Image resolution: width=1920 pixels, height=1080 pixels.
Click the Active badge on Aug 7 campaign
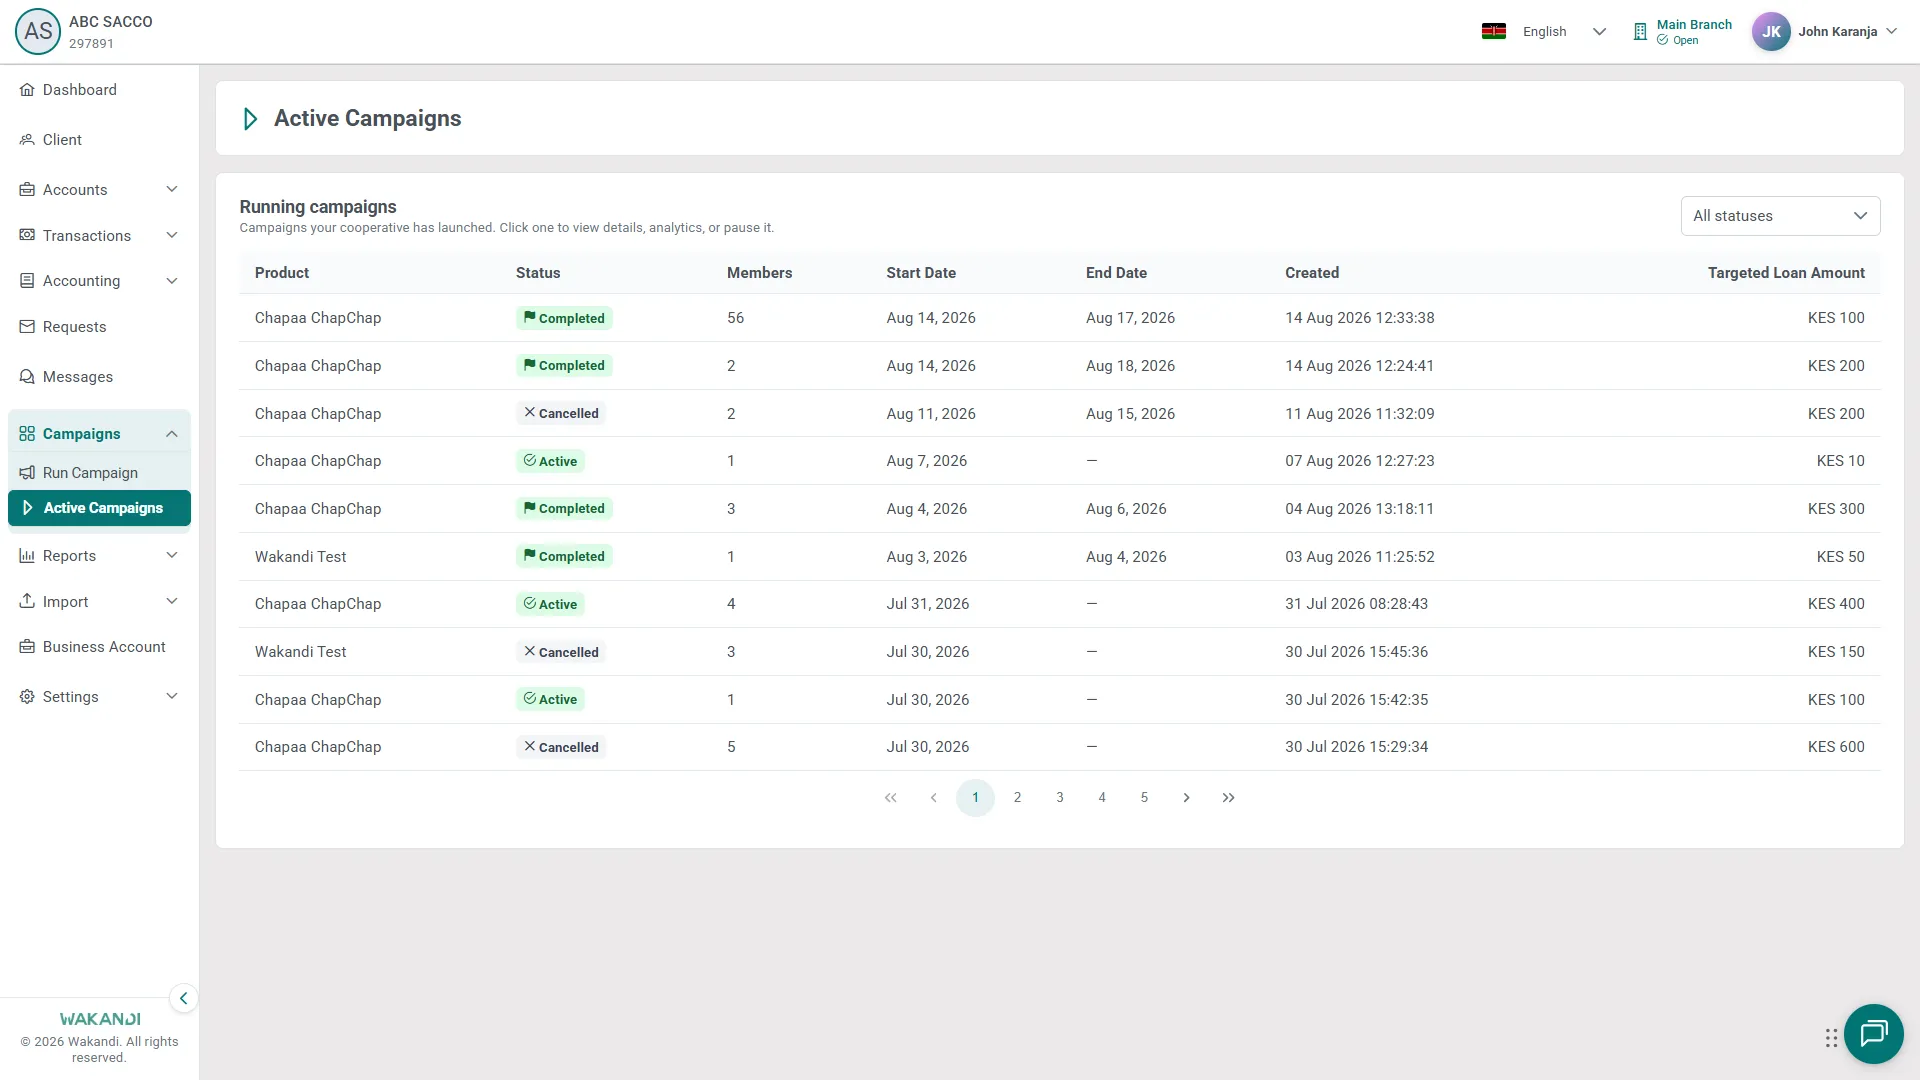(x=550, y=461)
